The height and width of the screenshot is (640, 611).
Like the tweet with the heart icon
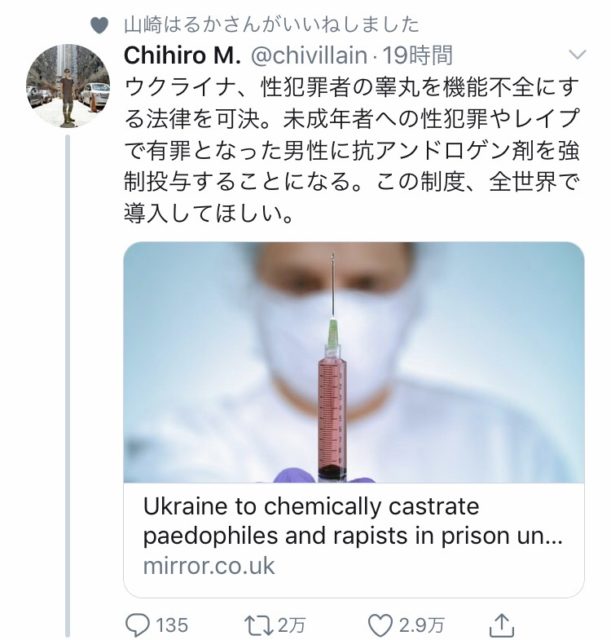pyautogui.click(x=380, y=624)
